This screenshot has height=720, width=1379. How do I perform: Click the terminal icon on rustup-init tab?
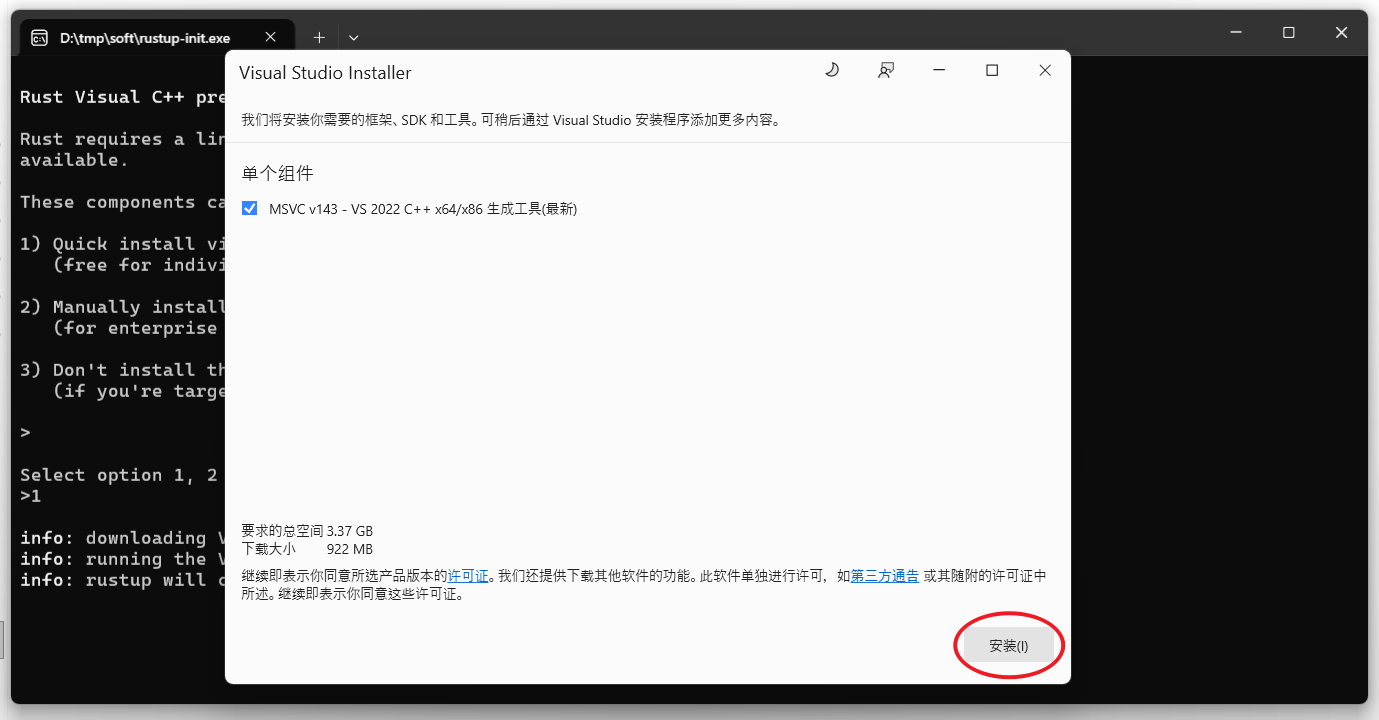40,38
